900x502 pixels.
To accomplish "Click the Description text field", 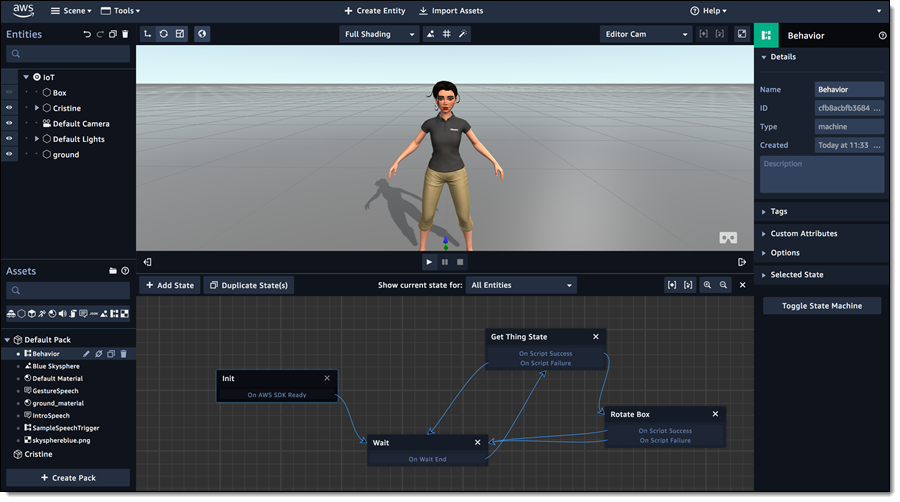I will click(x=821, y=174).
